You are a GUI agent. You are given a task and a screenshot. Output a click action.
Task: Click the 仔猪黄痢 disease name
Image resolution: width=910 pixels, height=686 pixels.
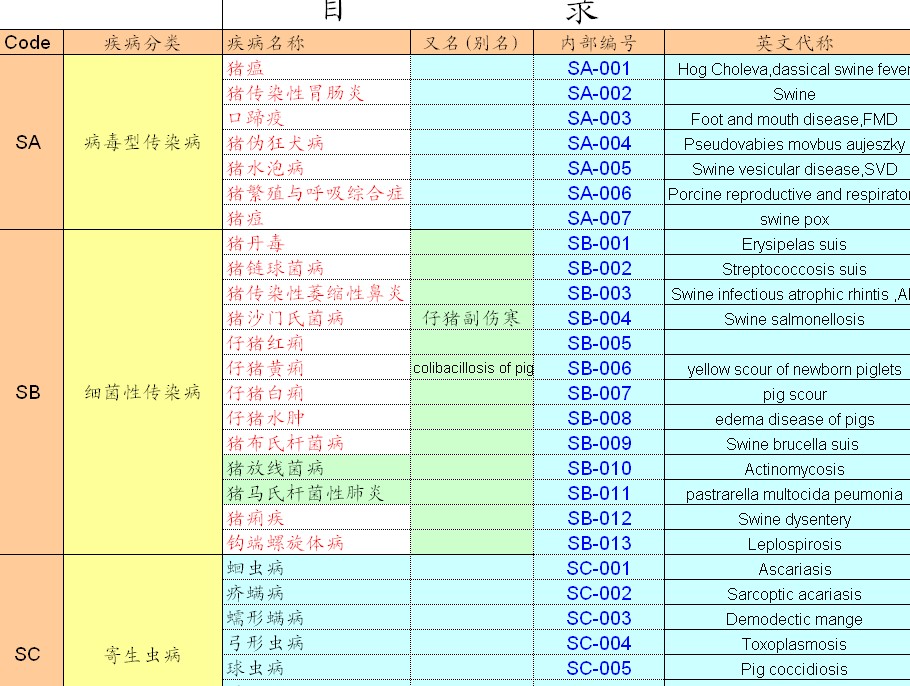pyautogui.click(x=265, y=368)
